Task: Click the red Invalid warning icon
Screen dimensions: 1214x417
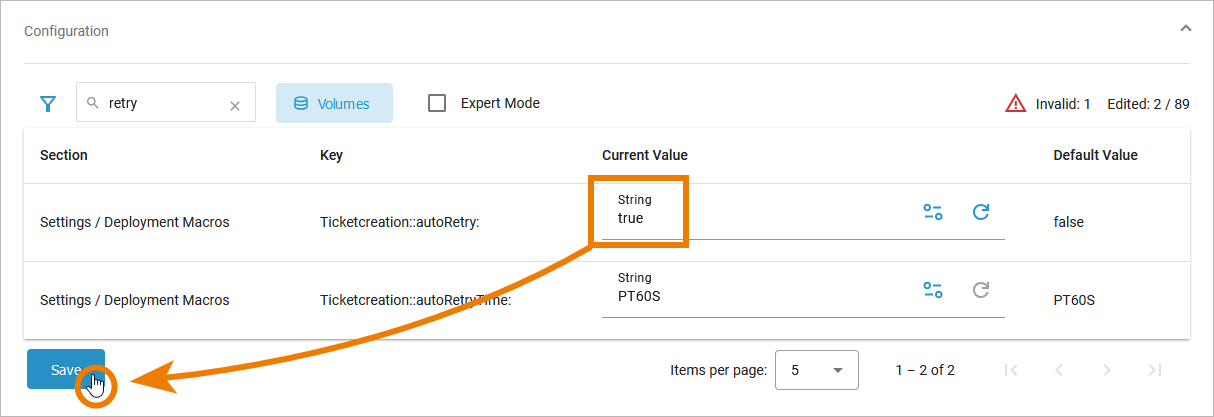Action: click(x=1015, y=103)
